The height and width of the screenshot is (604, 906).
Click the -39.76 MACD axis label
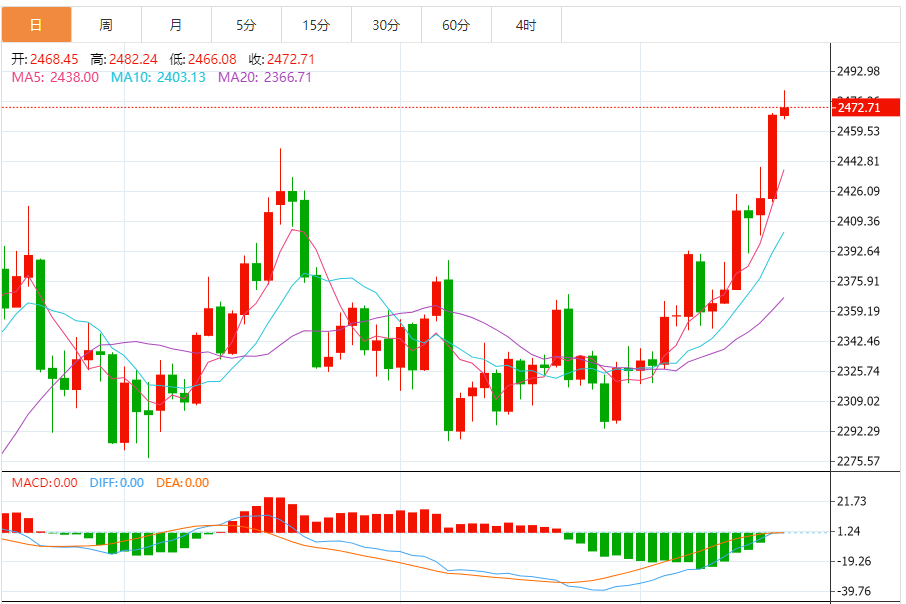pyautogui.click(x=852, y=592)
